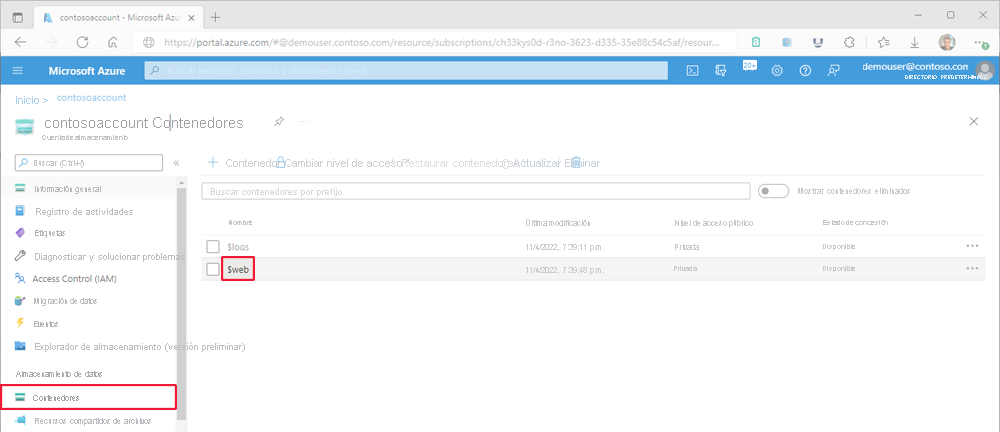
Task: Click the Buscar (Ctrl+/) menu search box
Action: click(x=89, y=163)
